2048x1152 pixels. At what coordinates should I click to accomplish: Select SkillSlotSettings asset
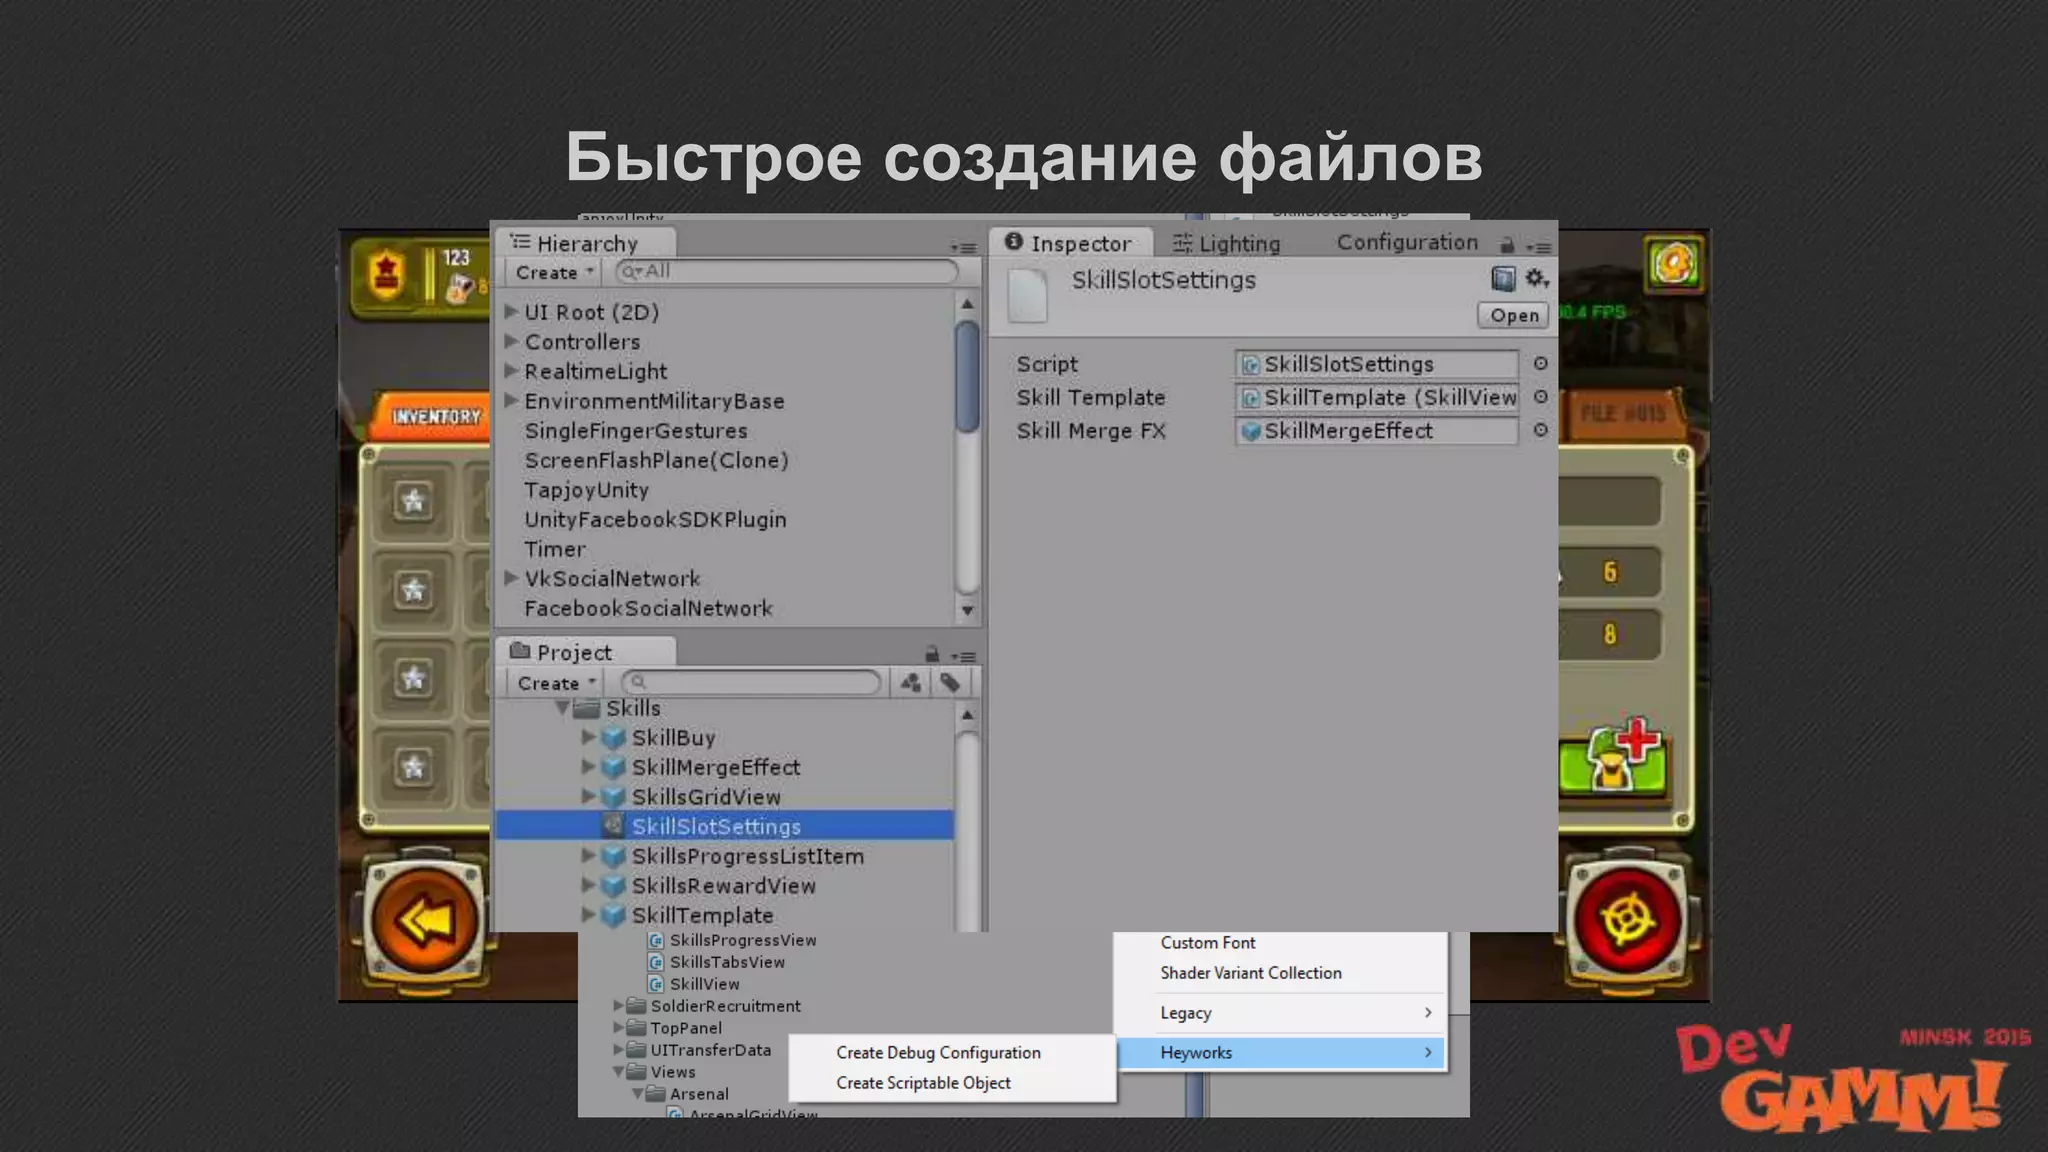pos(724,826)
